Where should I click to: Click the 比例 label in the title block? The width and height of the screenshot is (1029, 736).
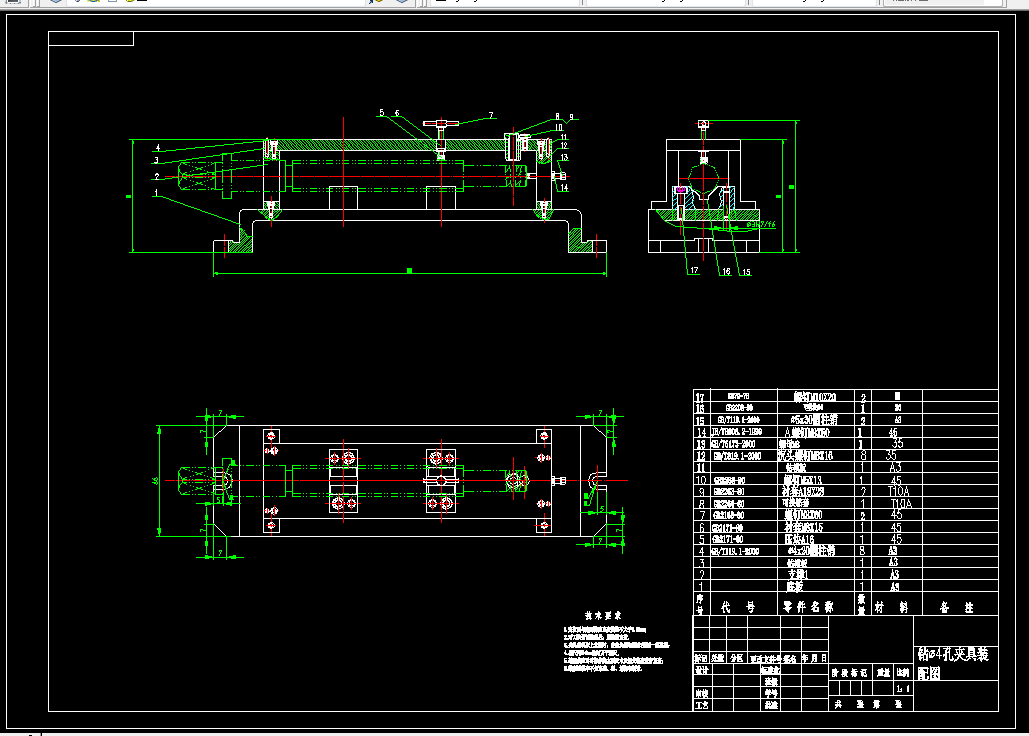pyautogui.click(x=903, y=673)
